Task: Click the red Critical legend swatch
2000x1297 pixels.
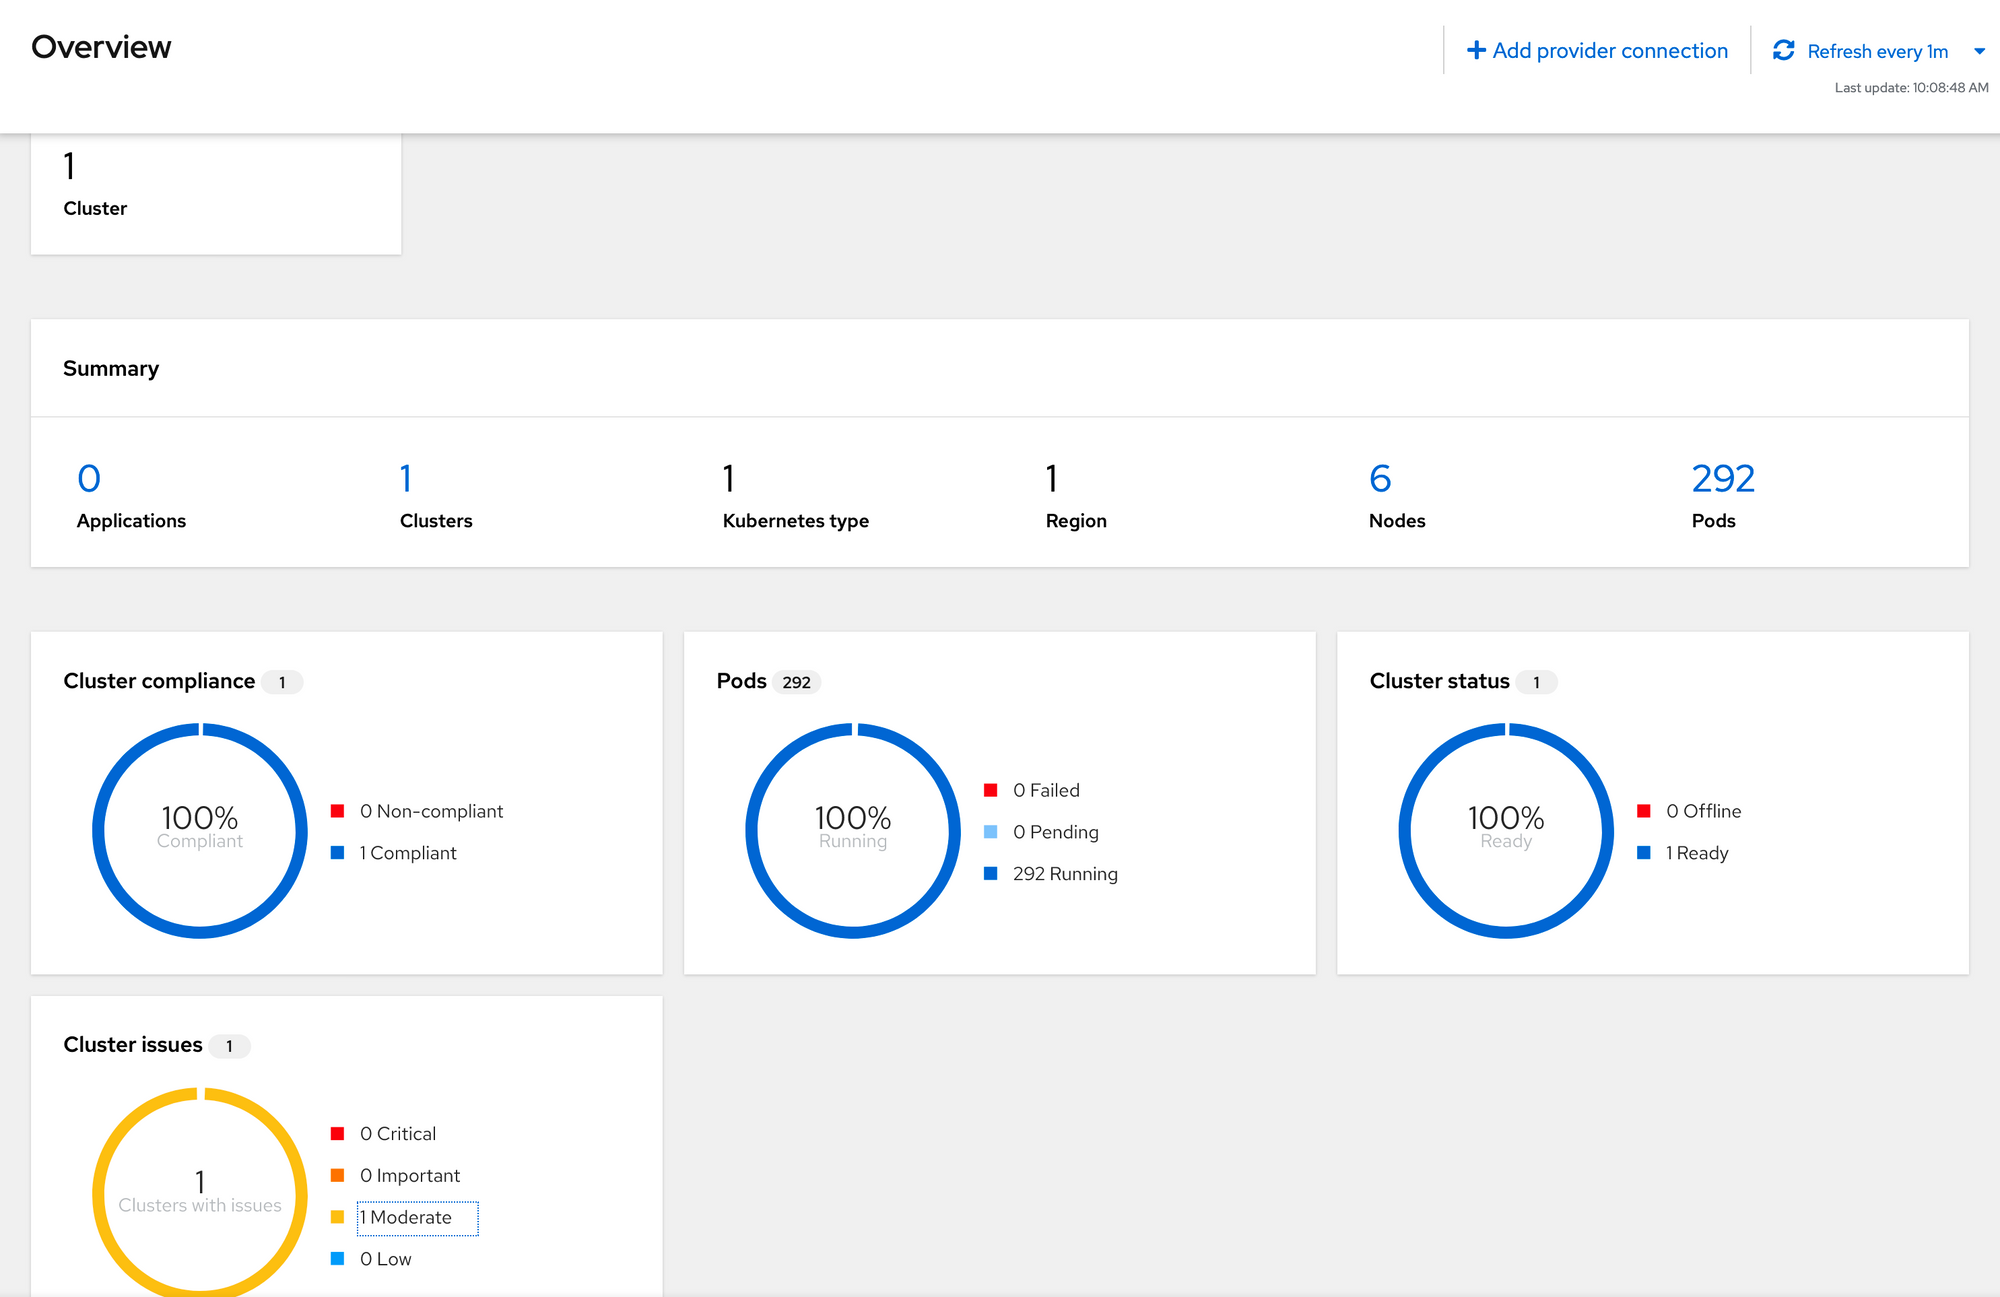Action: click(x=338, y=1133)
